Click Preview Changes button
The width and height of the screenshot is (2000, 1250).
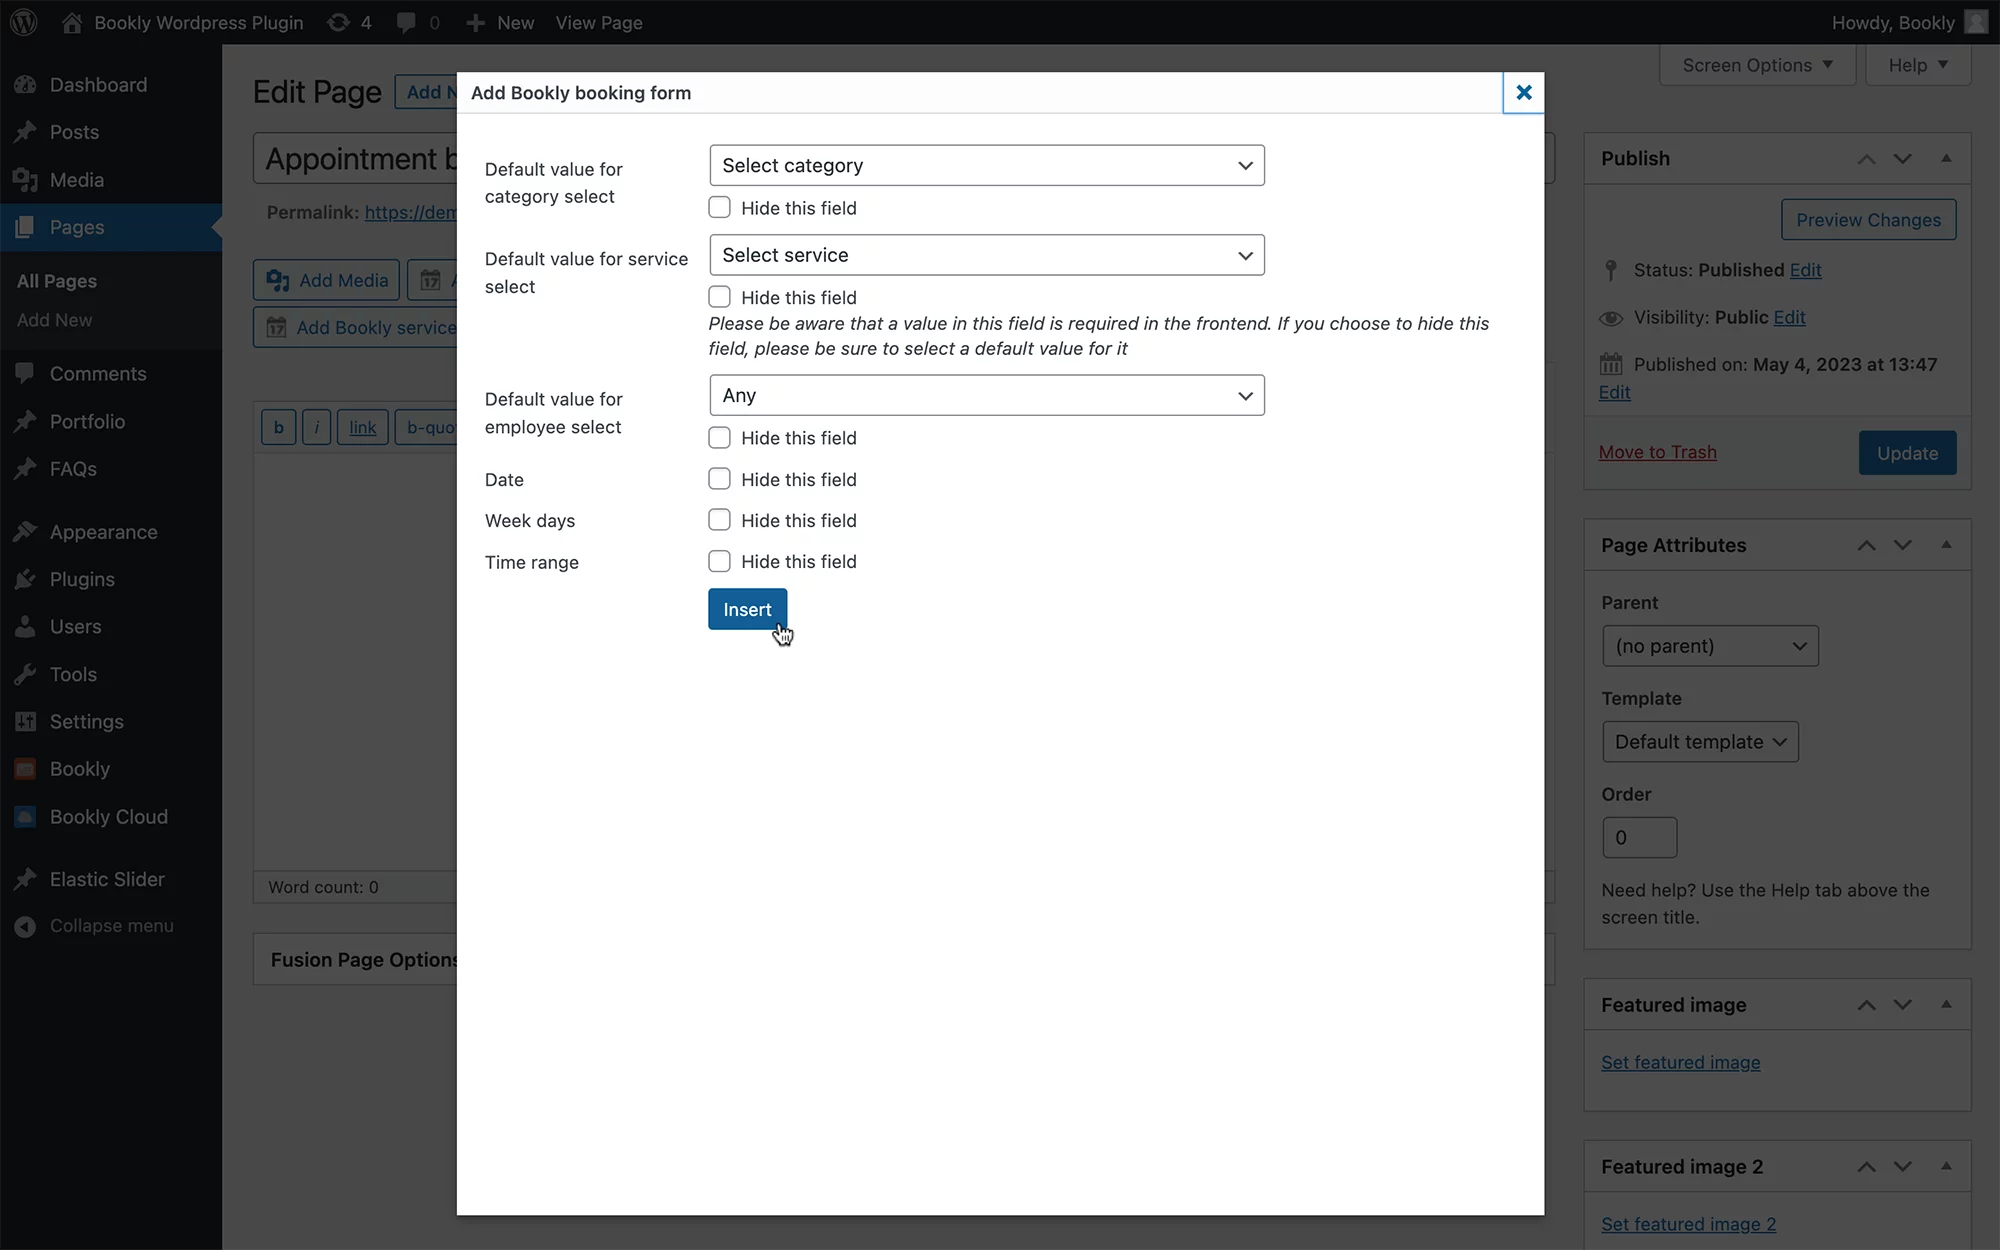(x=1868, y=220)
